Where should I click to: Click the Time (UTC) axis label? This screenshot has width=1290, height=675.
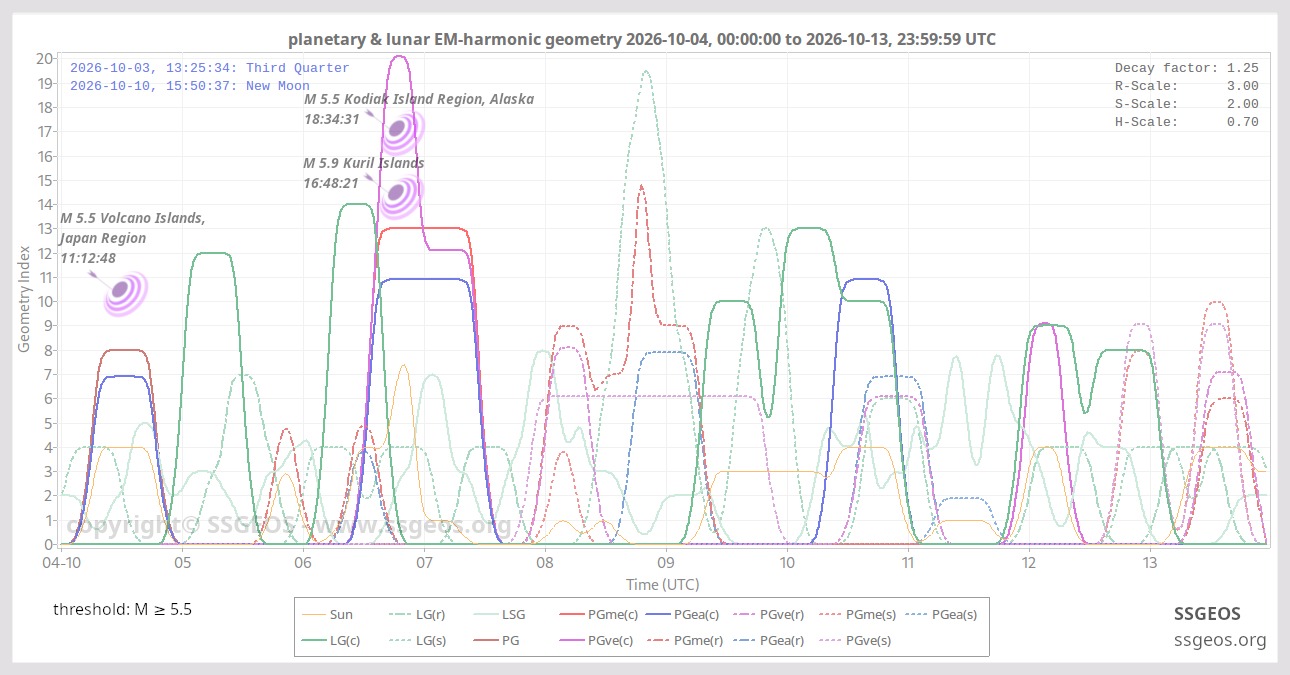point(662,584)
